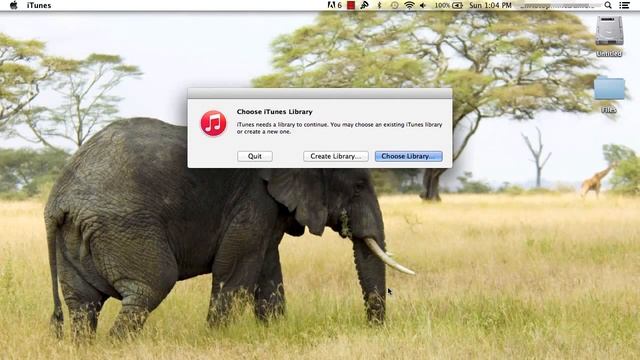Open the Apple menu
The image size is (640, 360).
click(13, 5)
